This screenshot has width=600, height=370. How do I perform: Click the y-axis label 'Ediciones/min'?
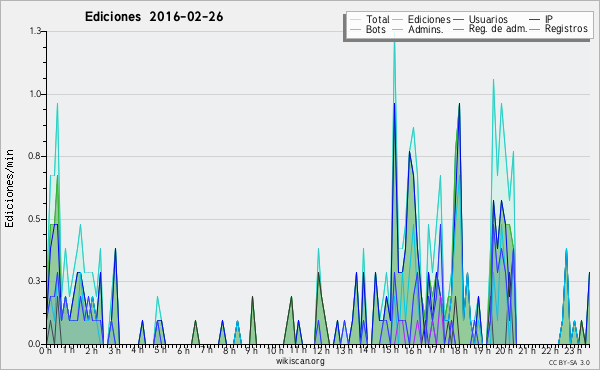pyautogui.click(x=9, y=188)
